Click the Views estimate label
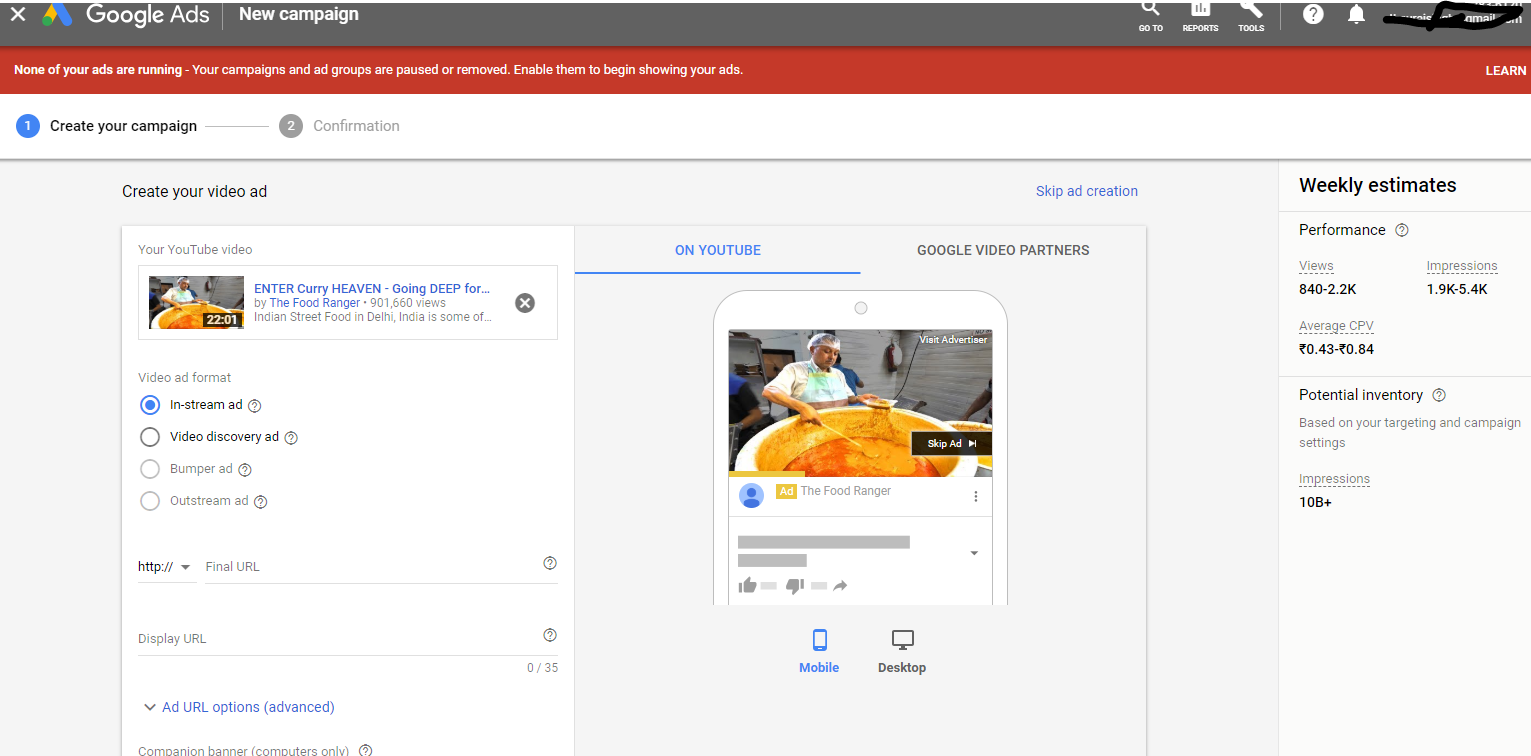Viewport: 1531px width, 756px height. click(1316, 266)
